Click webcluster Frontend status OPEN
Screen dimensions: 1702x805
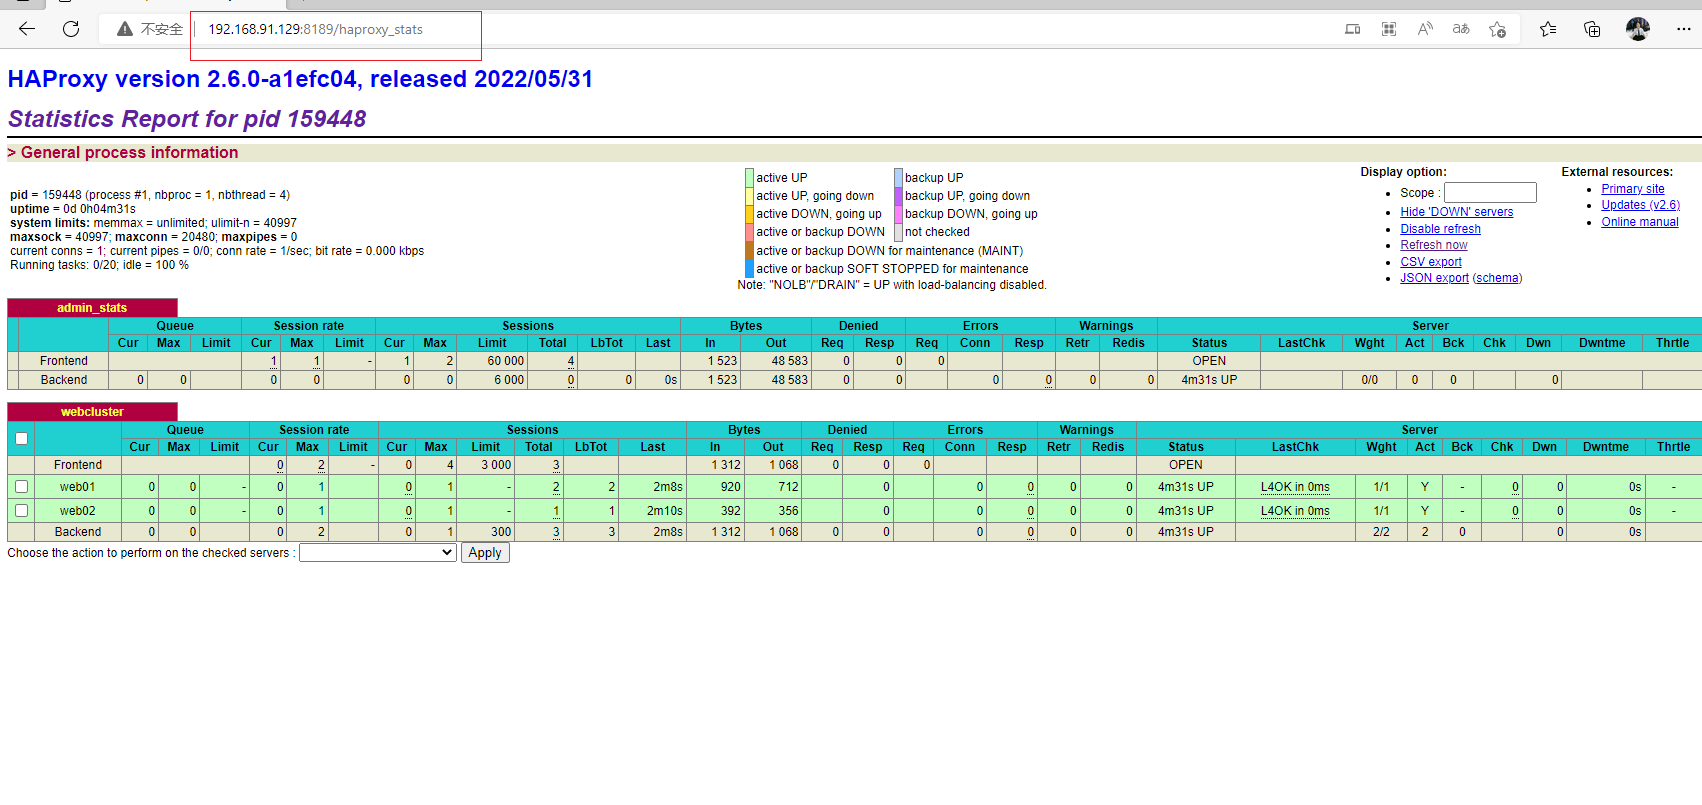click(x=1185, y=465)
